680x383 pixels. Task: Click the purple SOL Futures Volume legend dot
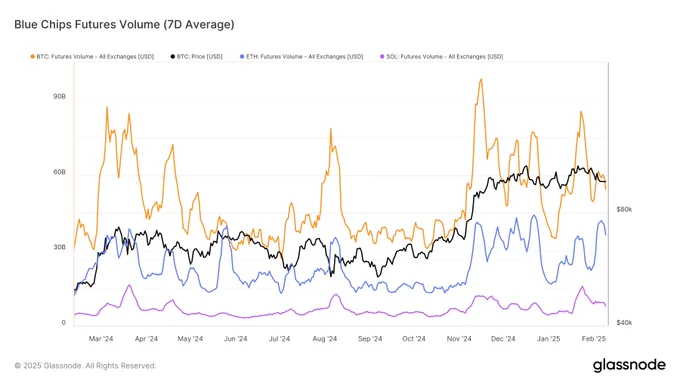(x=382, y=57)
